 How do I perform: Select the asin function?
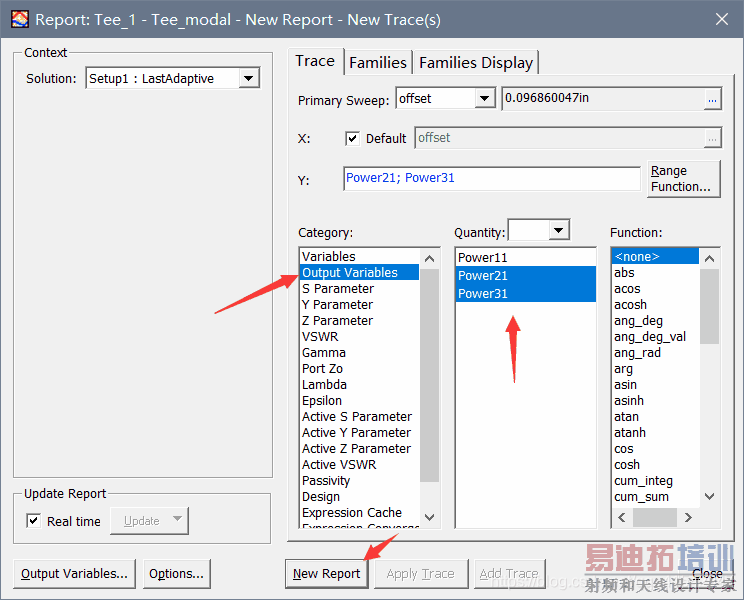point(655,385)
